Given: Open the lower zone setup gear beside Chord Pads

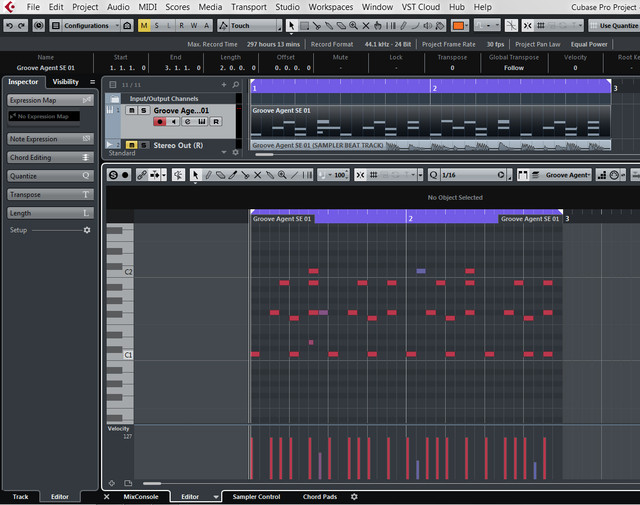Looking at the screenshot, I should pyautogui.click(x=354, y=497).
